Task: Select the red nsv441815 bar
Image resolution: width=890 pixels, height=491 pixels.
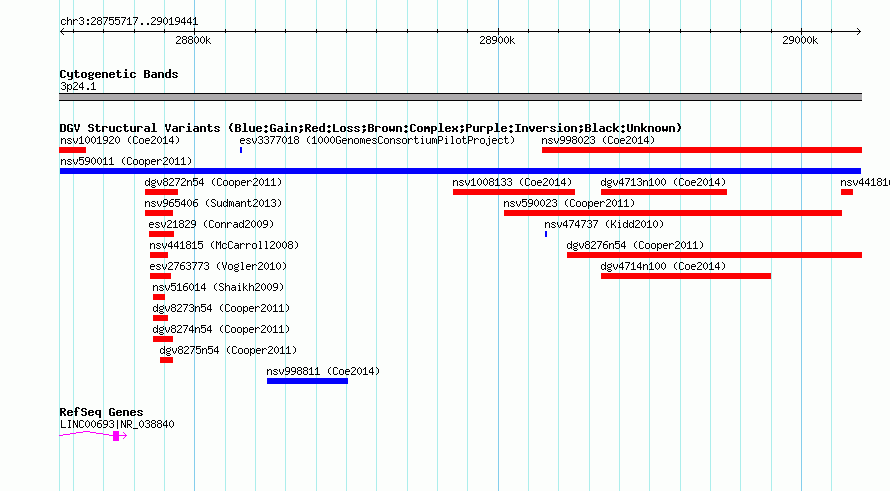Action: [159, 255]
